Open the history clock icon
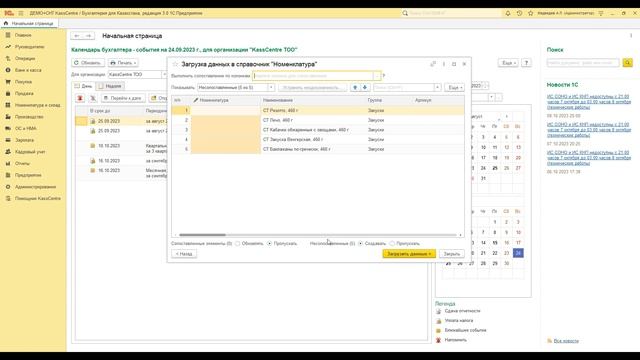Image resolution: width=640 pixels, height=360 pixels. [519, 13]
